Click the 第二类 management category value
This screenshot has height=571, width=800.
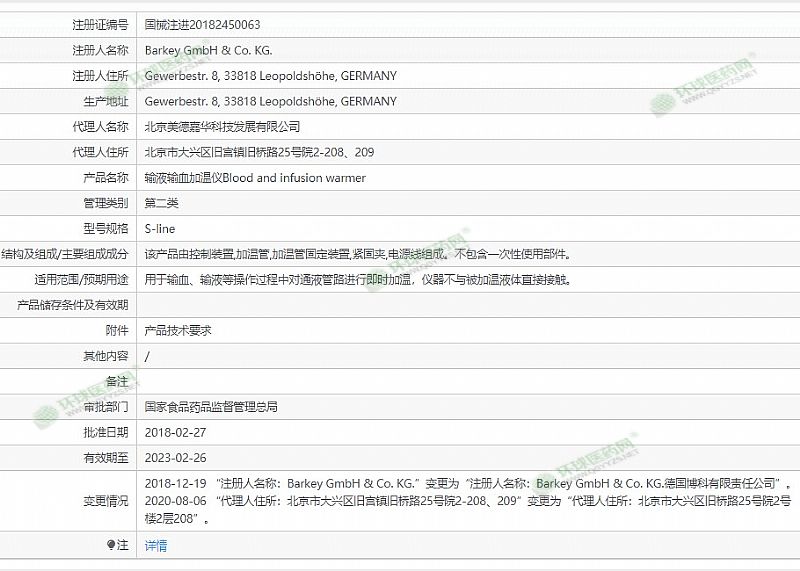pyautogui.click(x=162, y=203)
